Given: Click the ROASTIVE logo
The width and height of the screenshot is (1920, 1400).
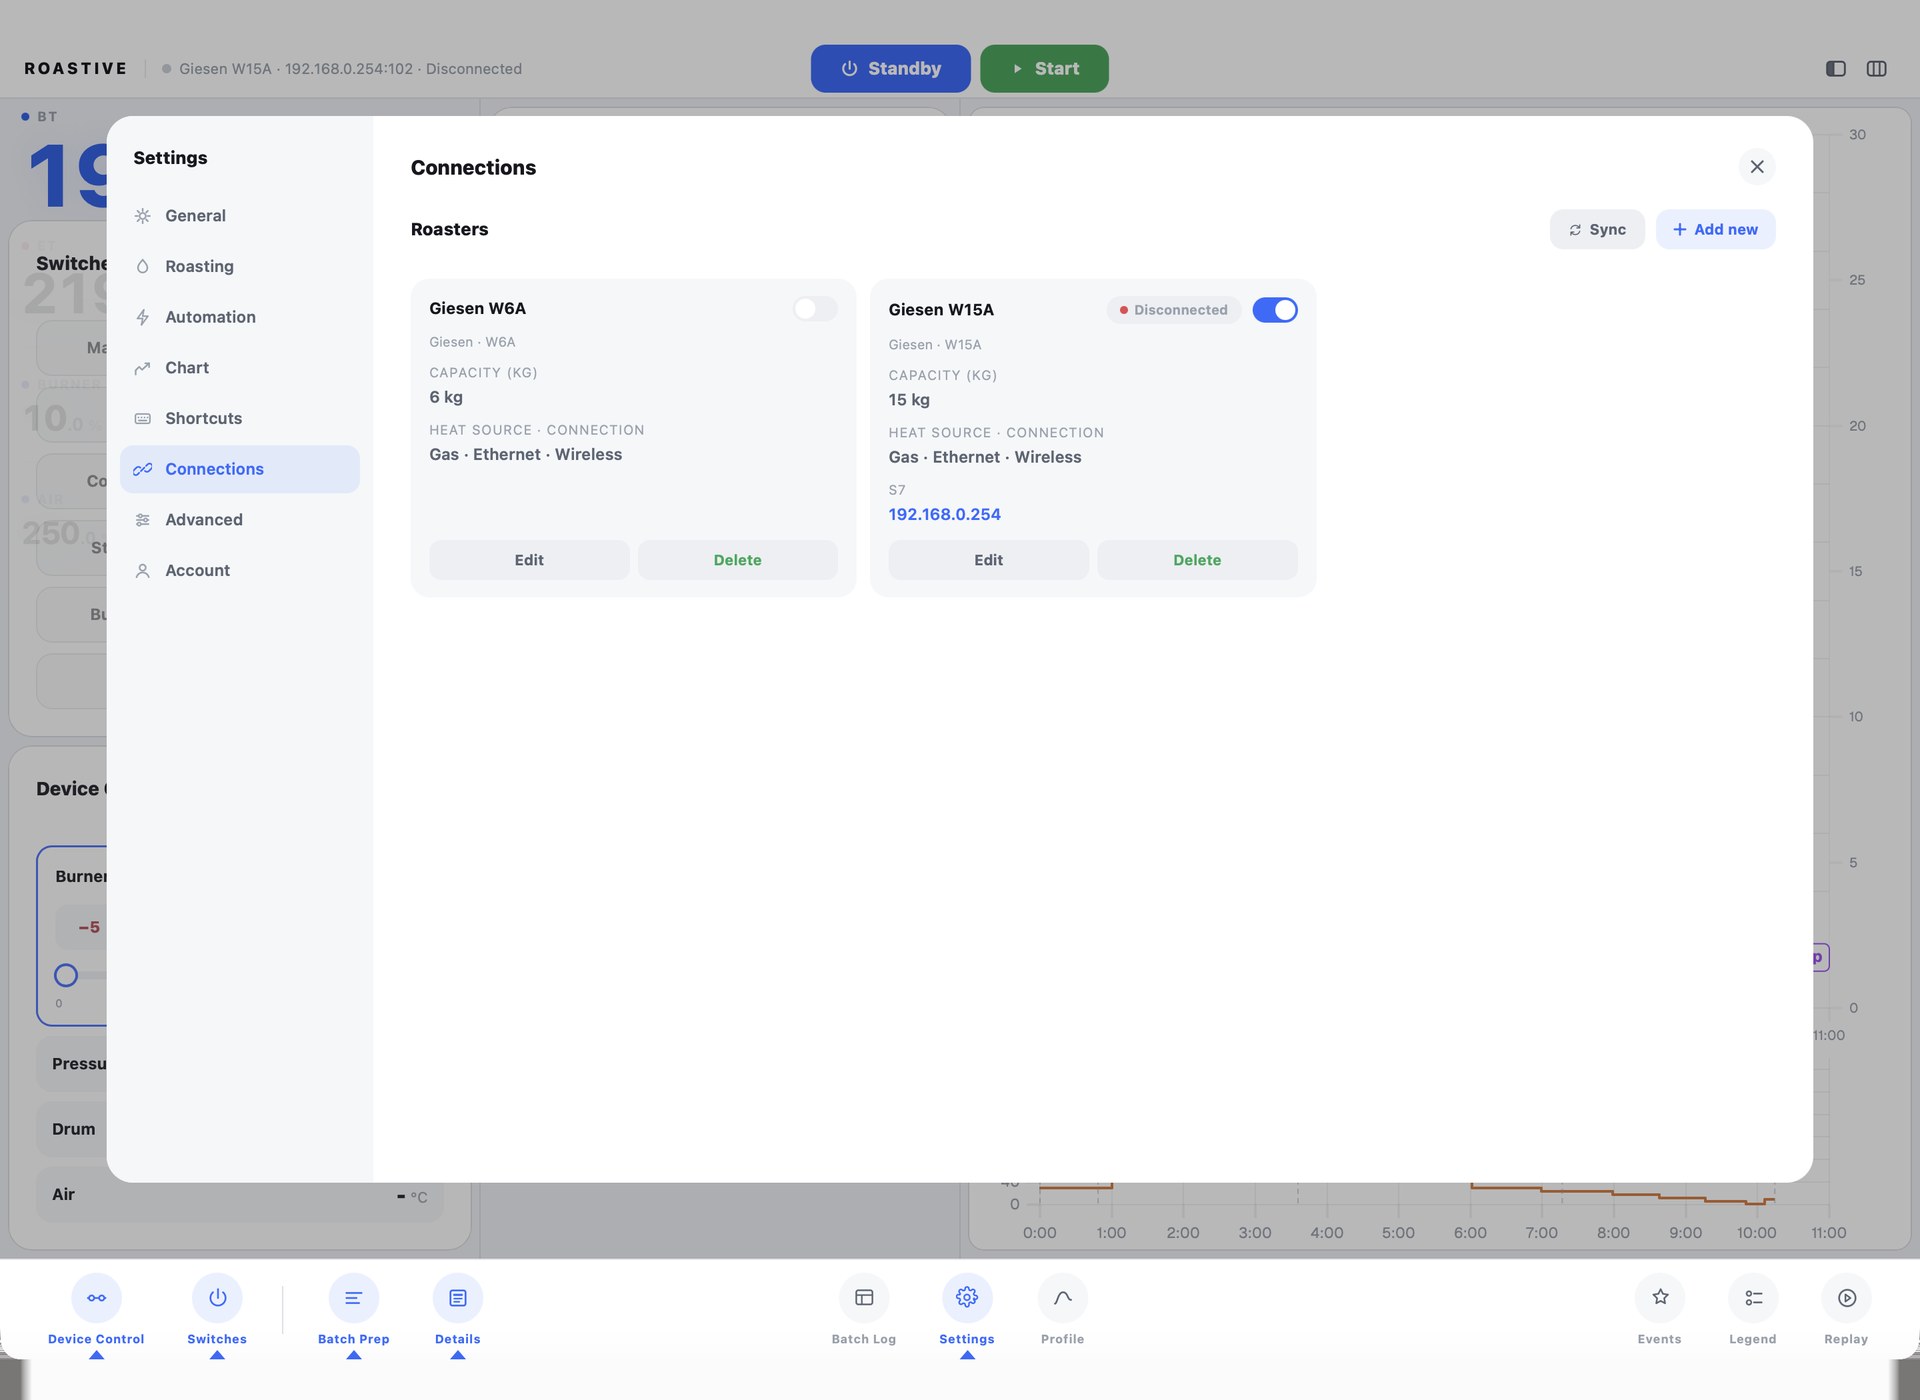Looking at the screenshot, I should 76,69.
